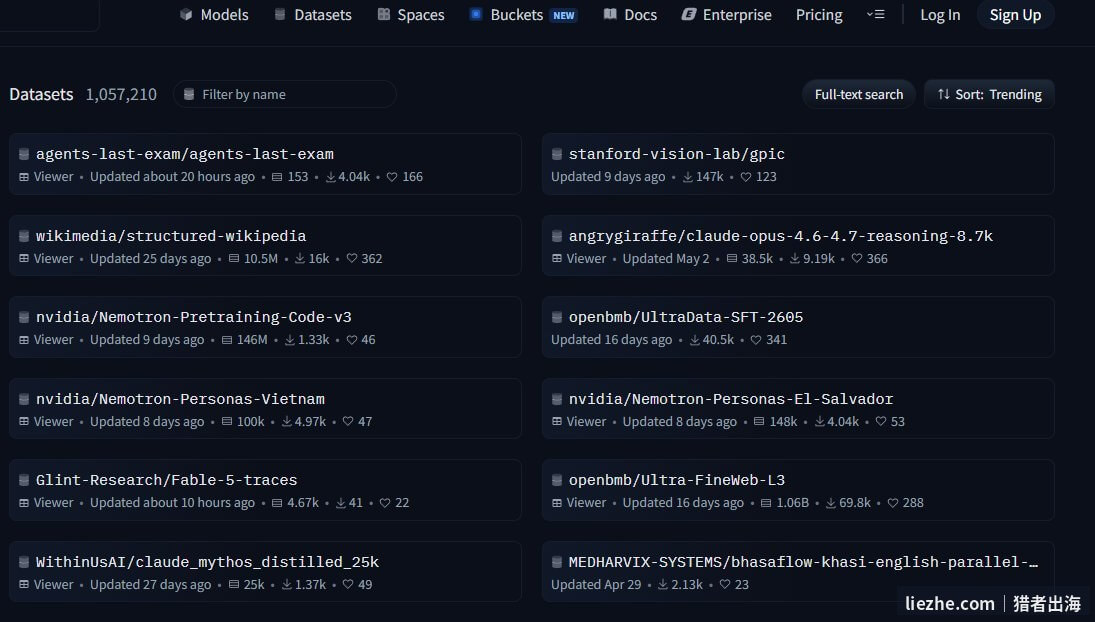Click the heart icon showing 341 likes
Viewport: 1095px width, 622px height.
click(756, 340)
